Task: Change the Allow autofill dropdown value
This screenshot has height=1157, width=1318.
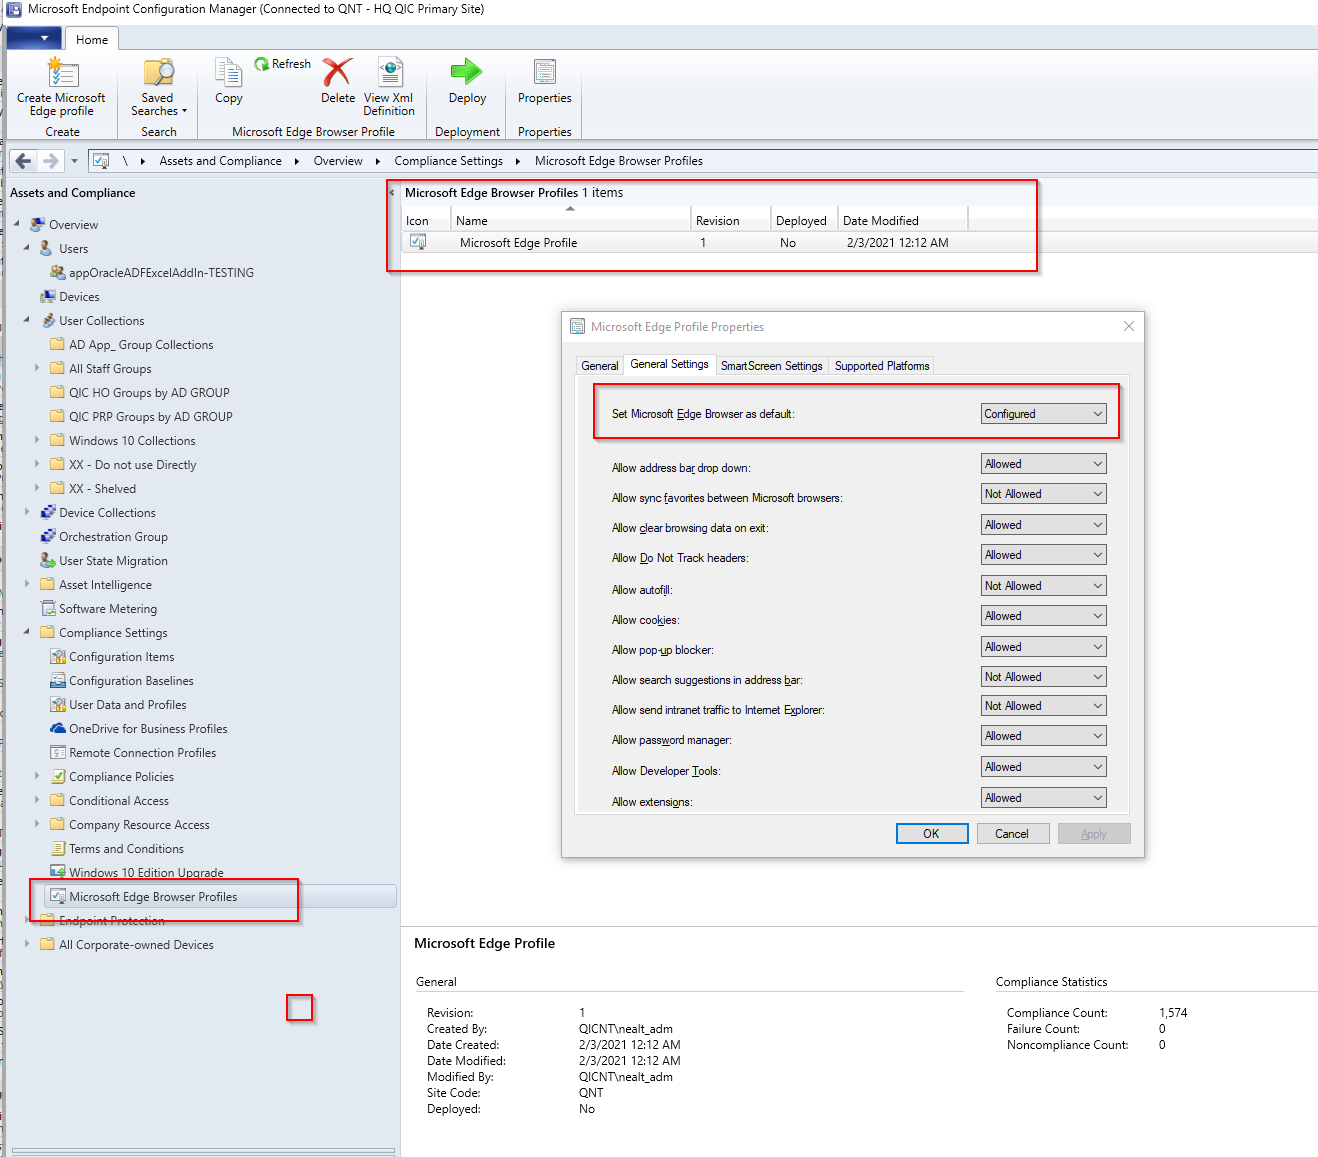Action: 1043,585
